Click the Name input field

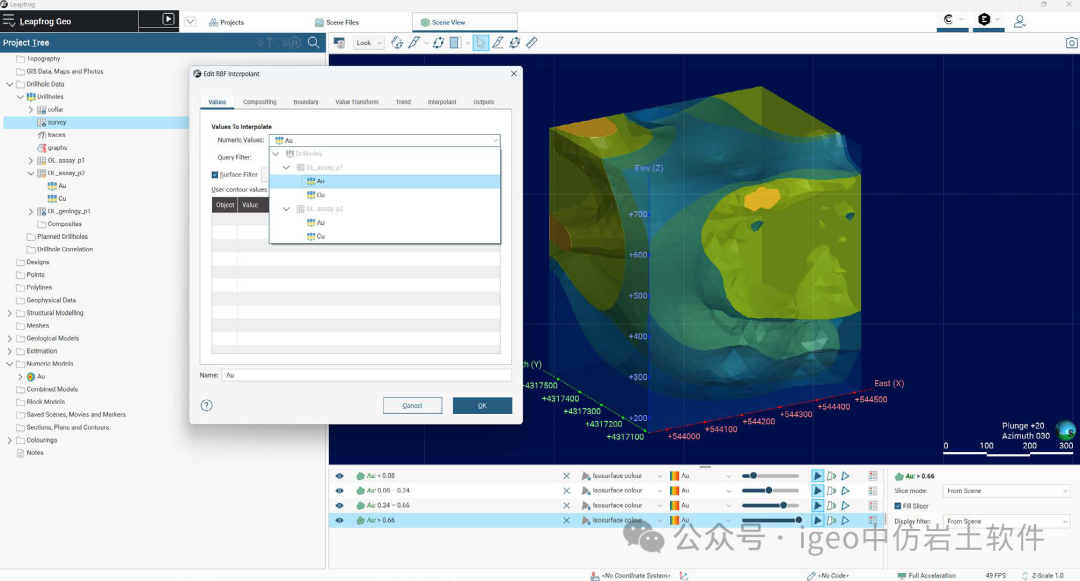(365, 375)
